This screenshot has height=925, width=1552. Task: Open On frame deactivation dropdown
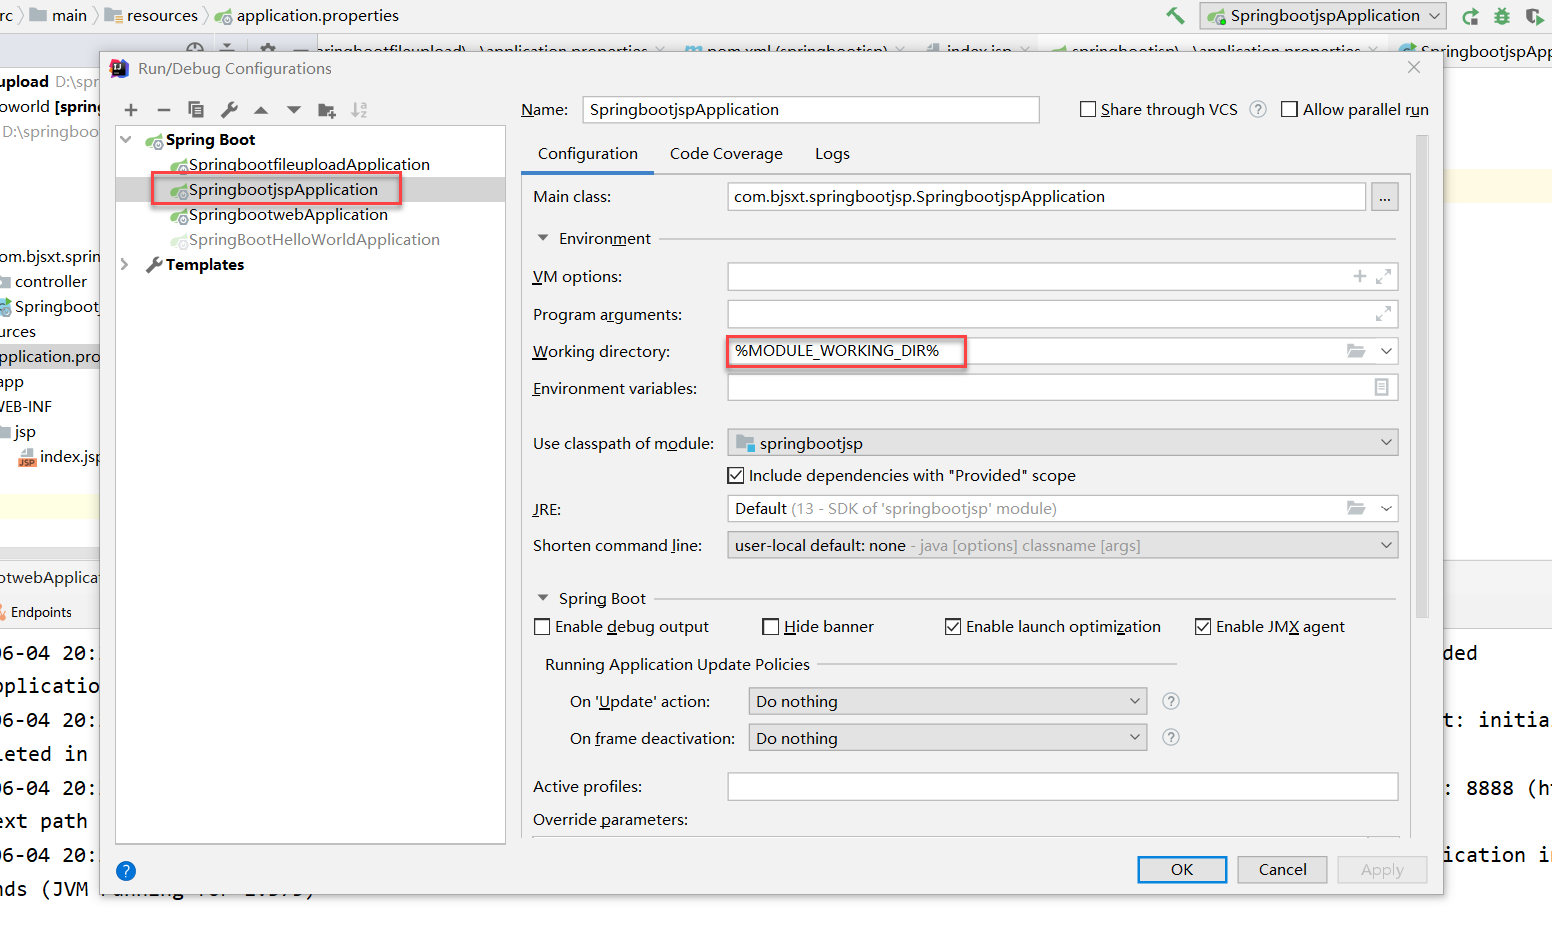click(x=947, y=738)
